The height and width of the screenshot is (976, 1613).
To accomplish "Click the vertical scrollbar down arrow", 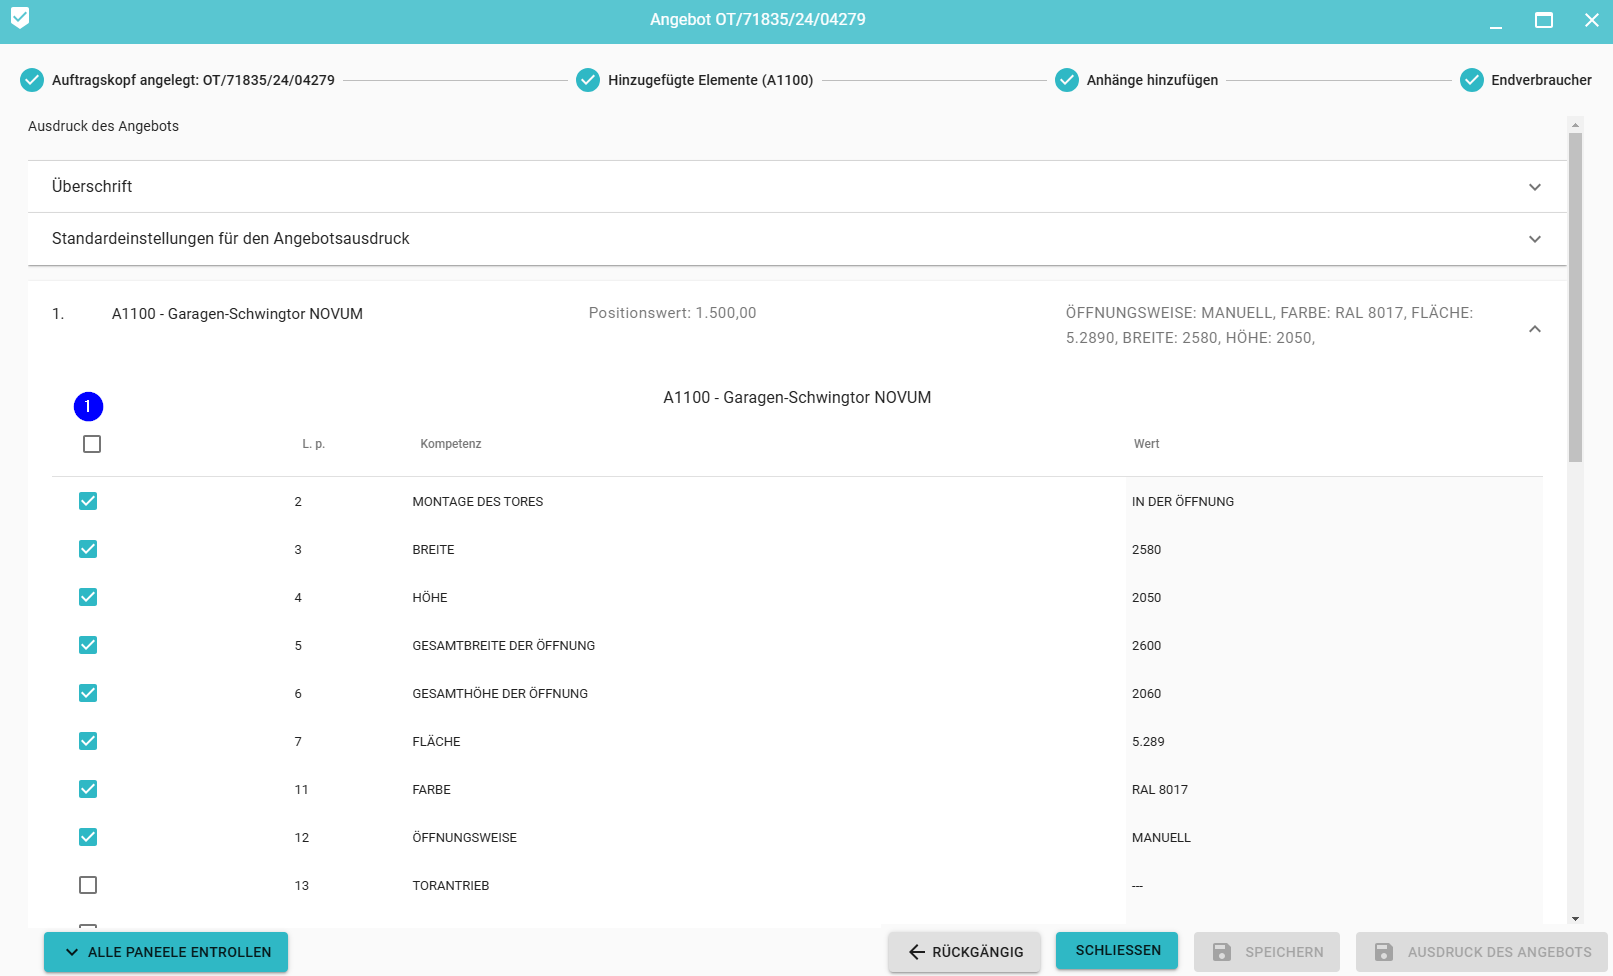I will pos(1576,918).
